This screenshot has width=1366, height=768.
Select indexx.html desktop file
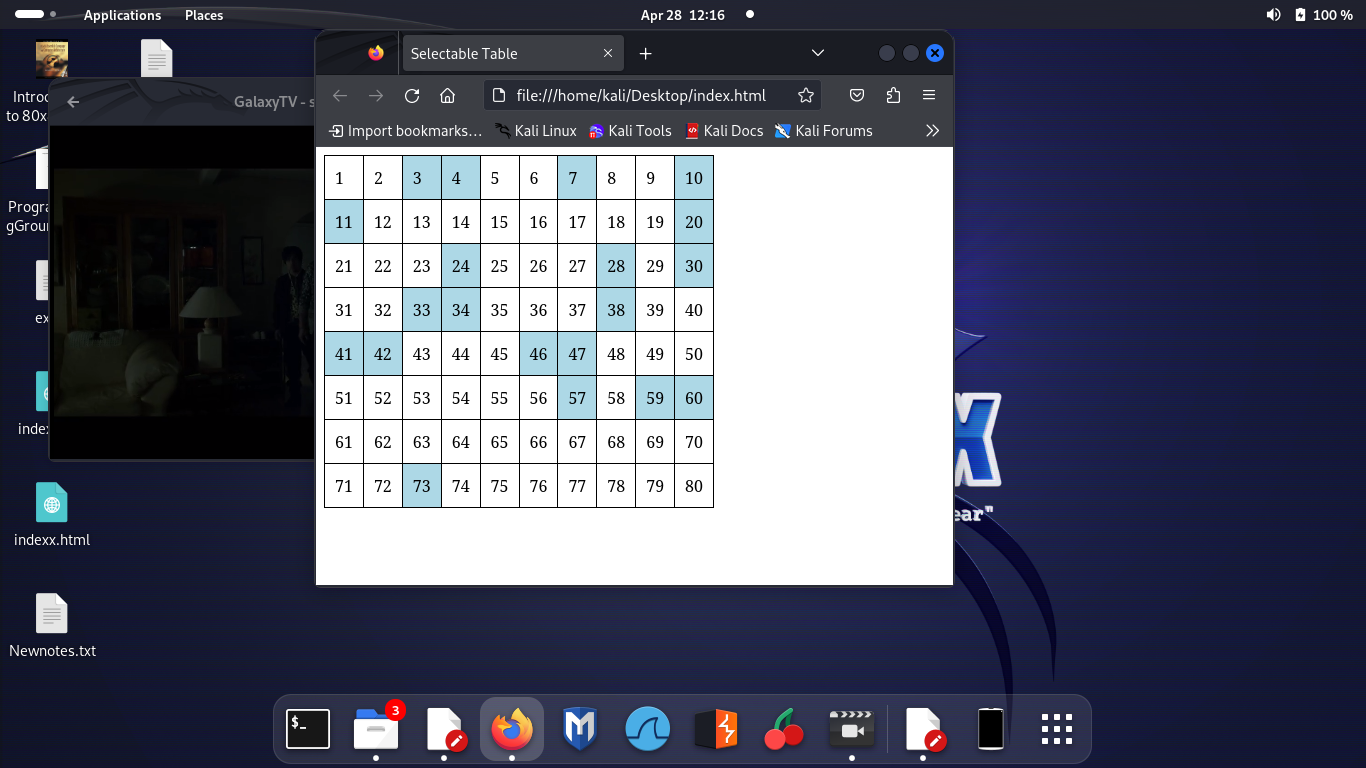52,515
